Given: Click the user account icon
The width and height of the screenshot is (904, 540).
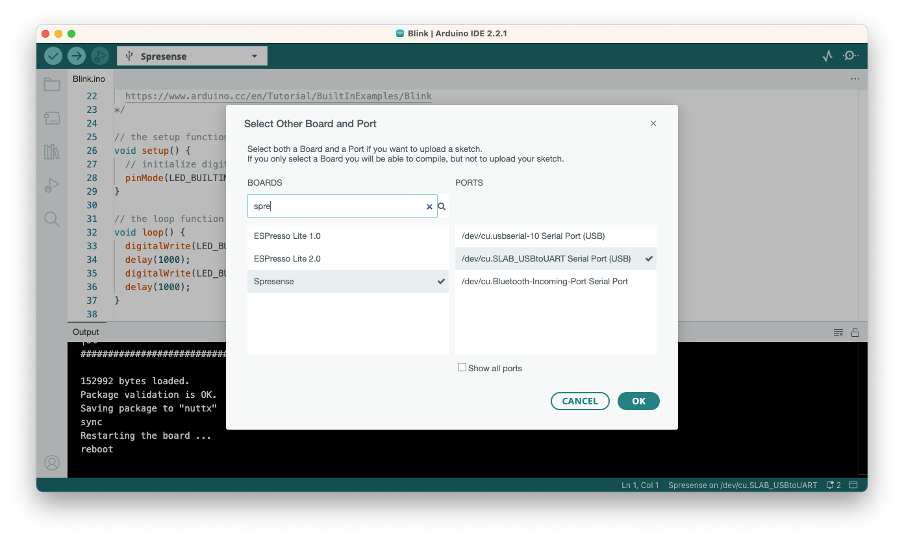Looking at the screenshot, I should [52, 463].
